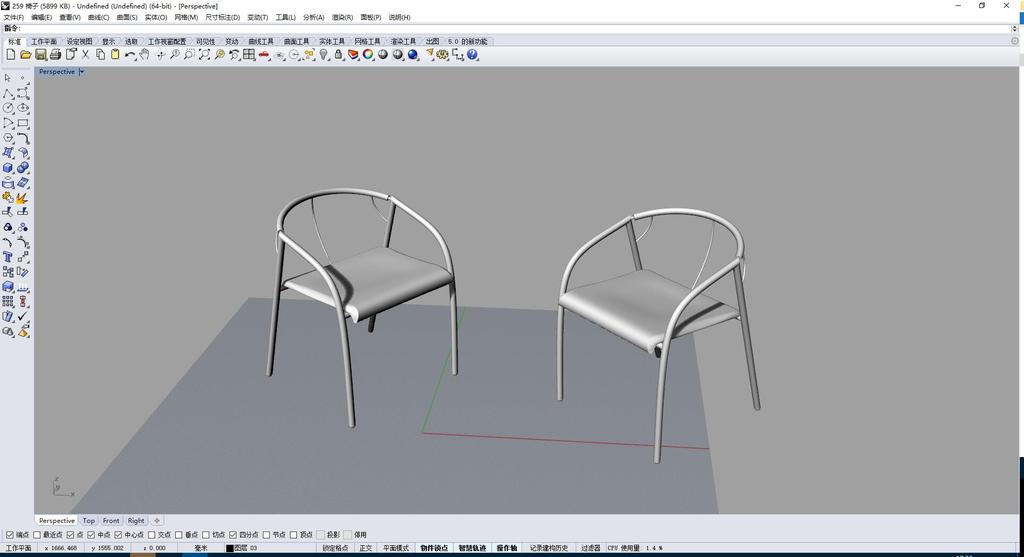Select the arrow pointer tool in left toolbar

[8, 78]
